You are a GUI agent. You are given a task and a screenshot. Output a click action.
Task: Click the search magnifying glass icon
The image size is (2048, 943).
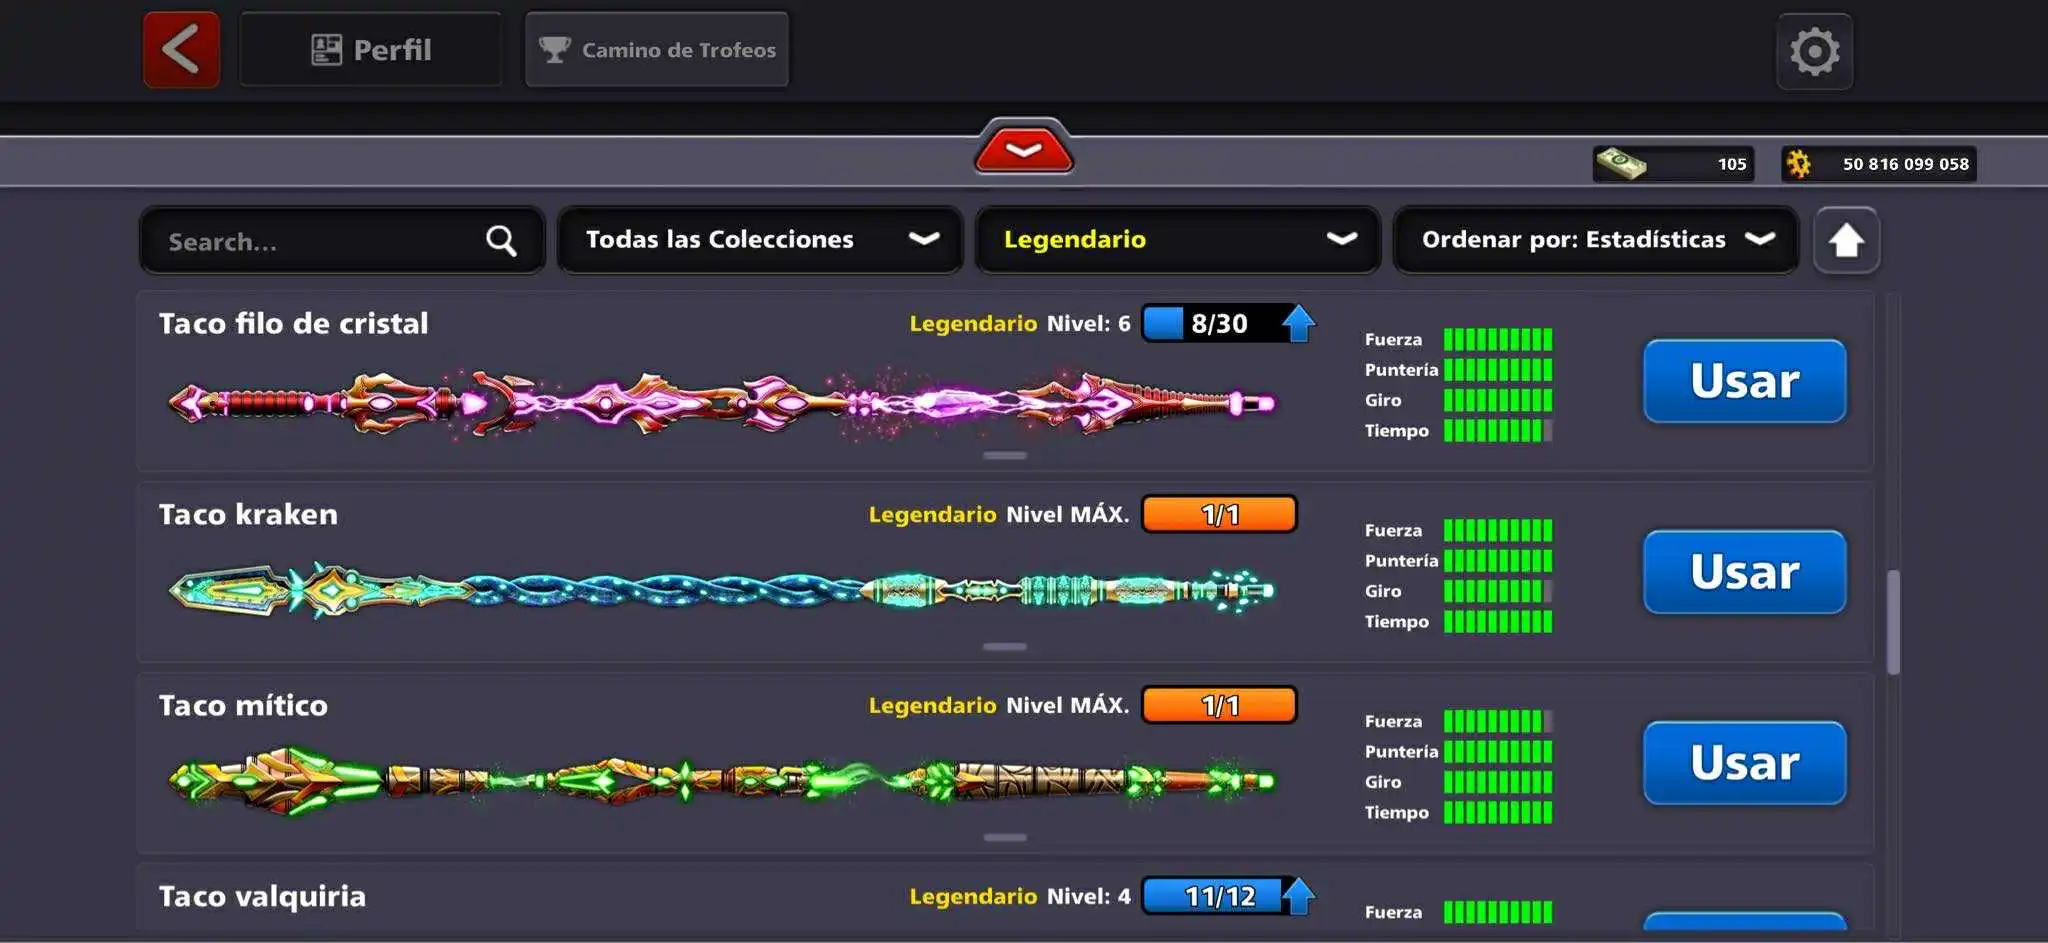tap(501, 241)
